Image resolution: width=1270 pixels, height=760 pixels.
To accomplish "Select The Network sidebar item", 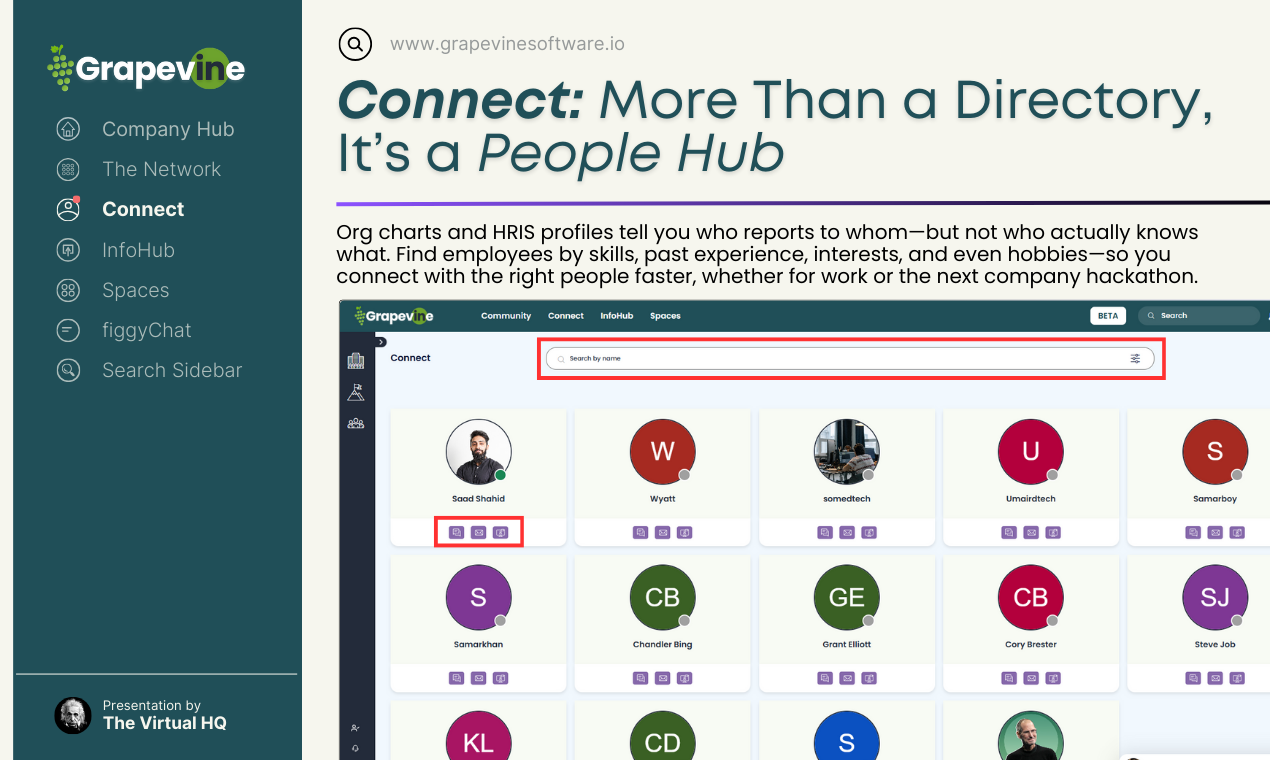I will click(138, 169).
